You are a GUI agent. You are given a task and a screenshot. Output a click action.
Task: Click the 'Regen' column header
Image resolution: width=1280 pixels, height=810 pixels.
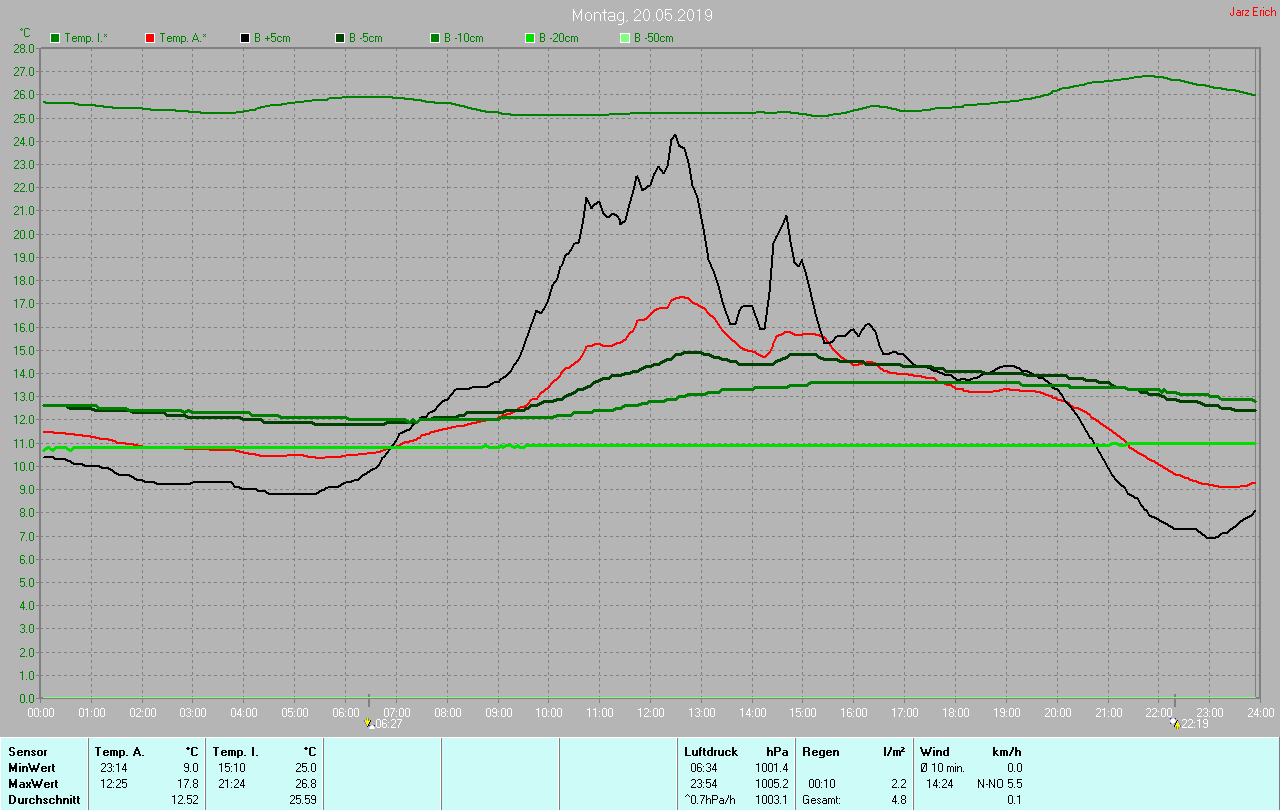[x=820, y=751]
